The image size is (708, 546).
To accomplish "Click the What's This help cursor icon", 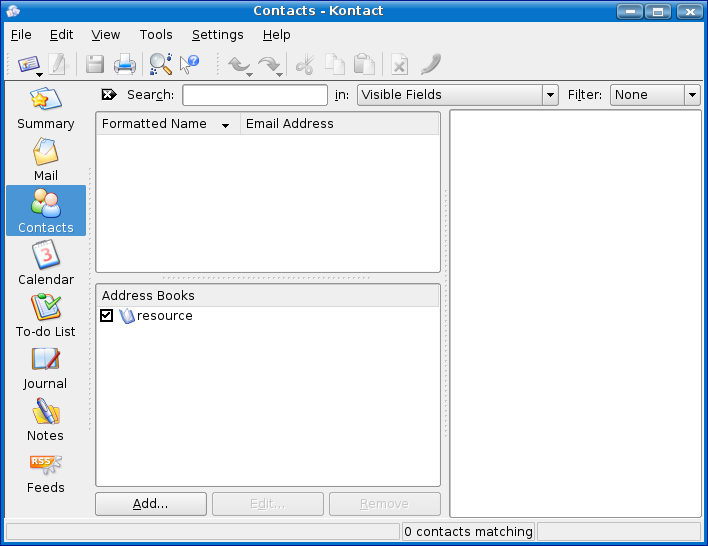I will tap(189, 64).
